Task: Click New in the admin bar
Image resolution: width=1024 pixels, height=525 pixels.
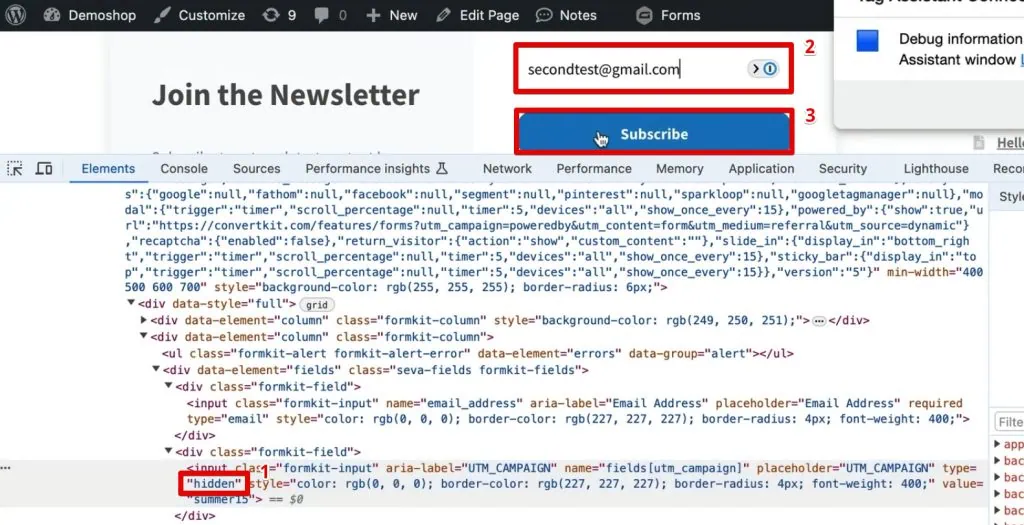Action: tap(391, 15)
